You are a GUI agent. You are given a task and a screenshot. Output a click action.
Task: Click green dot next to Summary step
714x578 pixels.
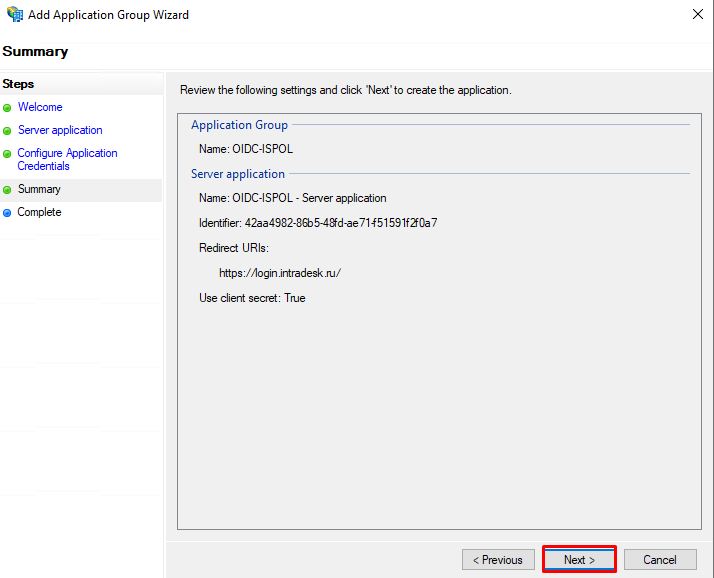point(7,190)
